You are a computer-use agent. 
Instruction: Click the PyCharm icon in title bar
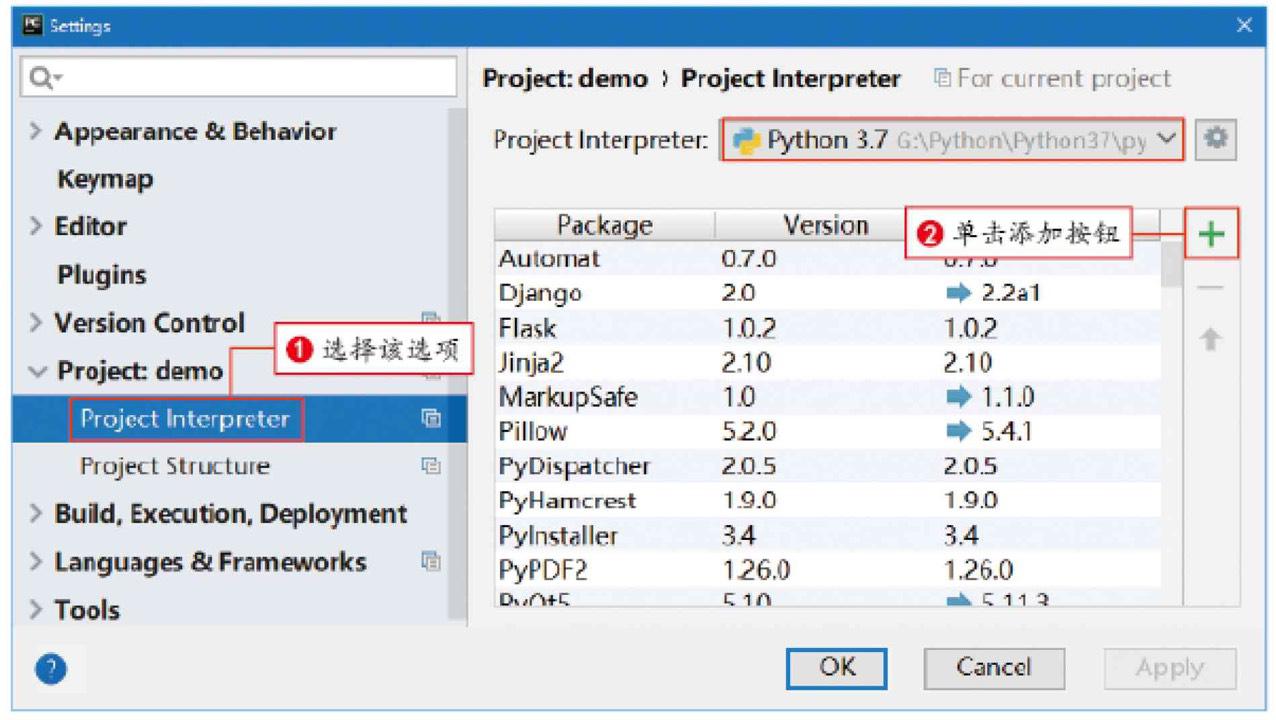[x=32, y=25]
